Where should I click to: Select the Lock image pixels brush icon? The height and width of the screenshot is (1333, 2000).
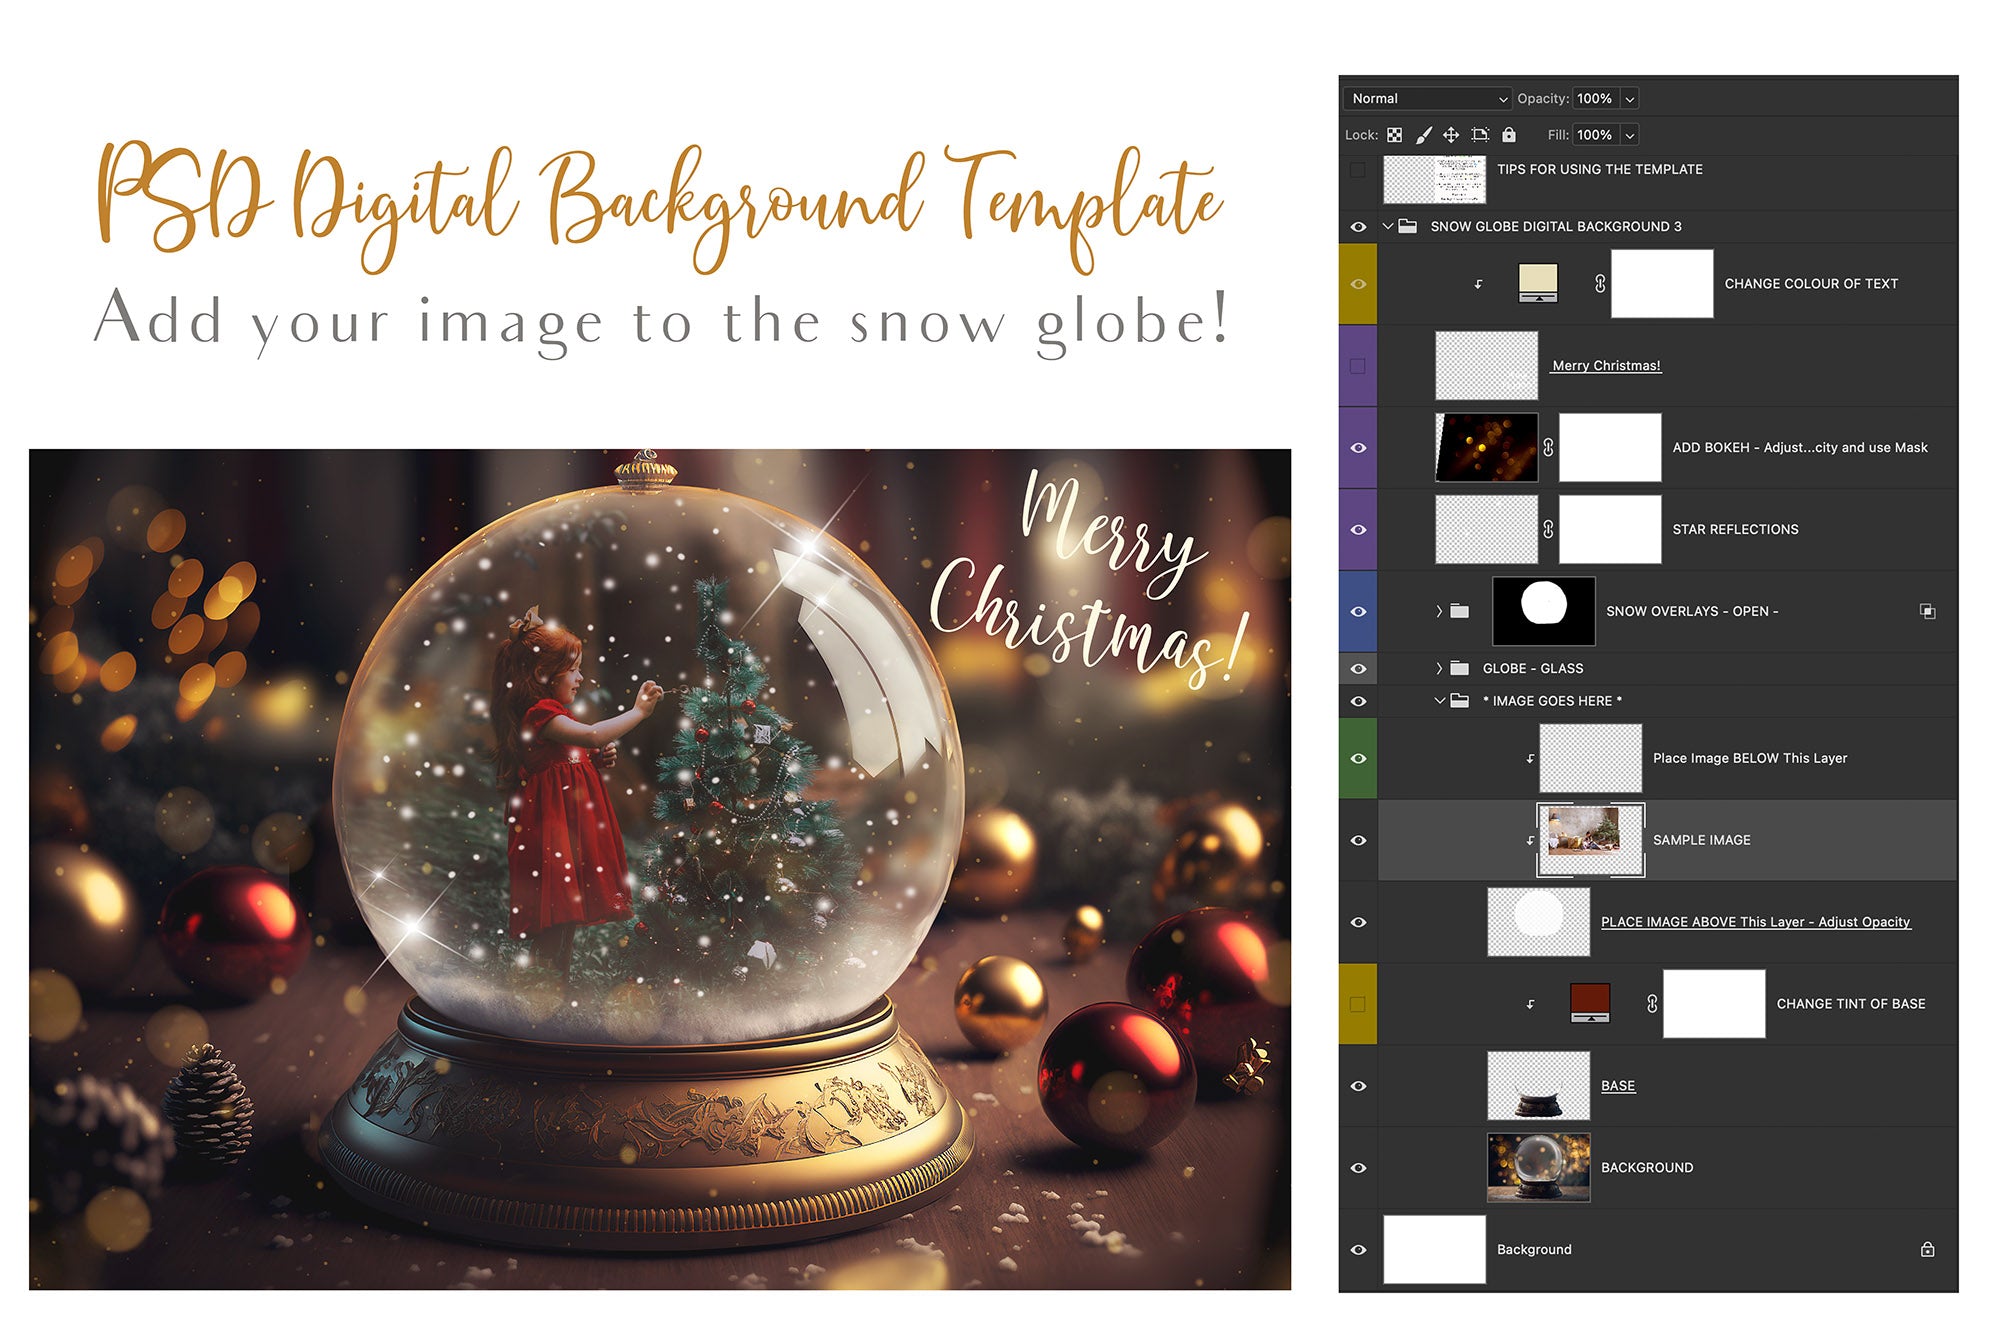coord(1422,135)
